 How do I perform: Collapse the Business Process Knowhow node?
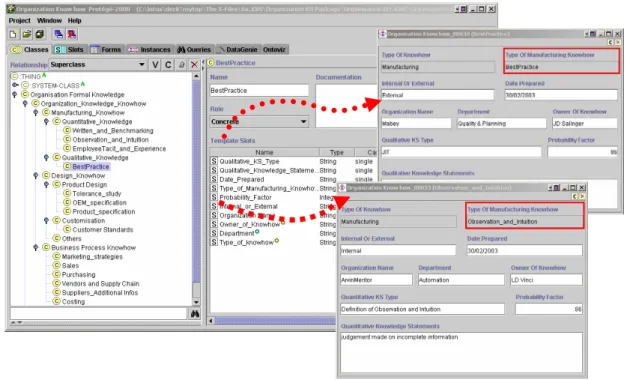tap(36, 248)
